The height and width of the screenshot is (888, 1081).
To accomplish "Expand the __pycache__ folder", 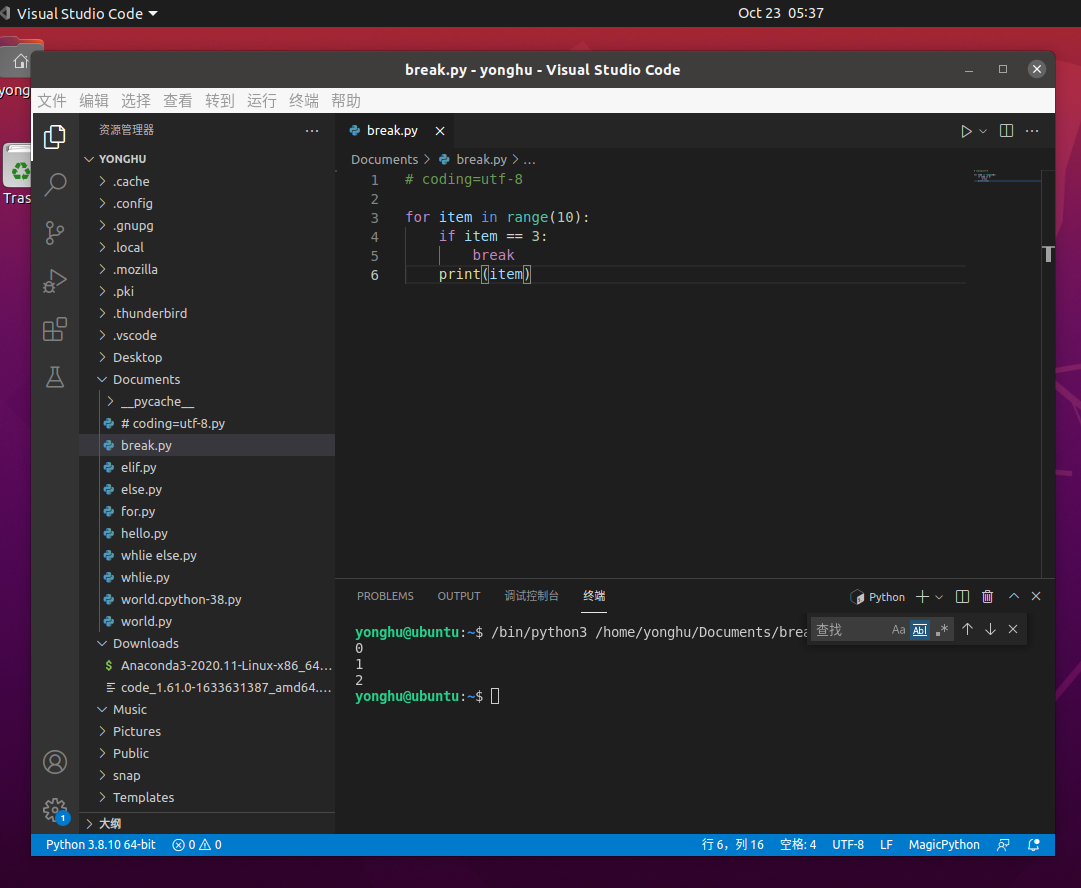I will tap(207, 402).
